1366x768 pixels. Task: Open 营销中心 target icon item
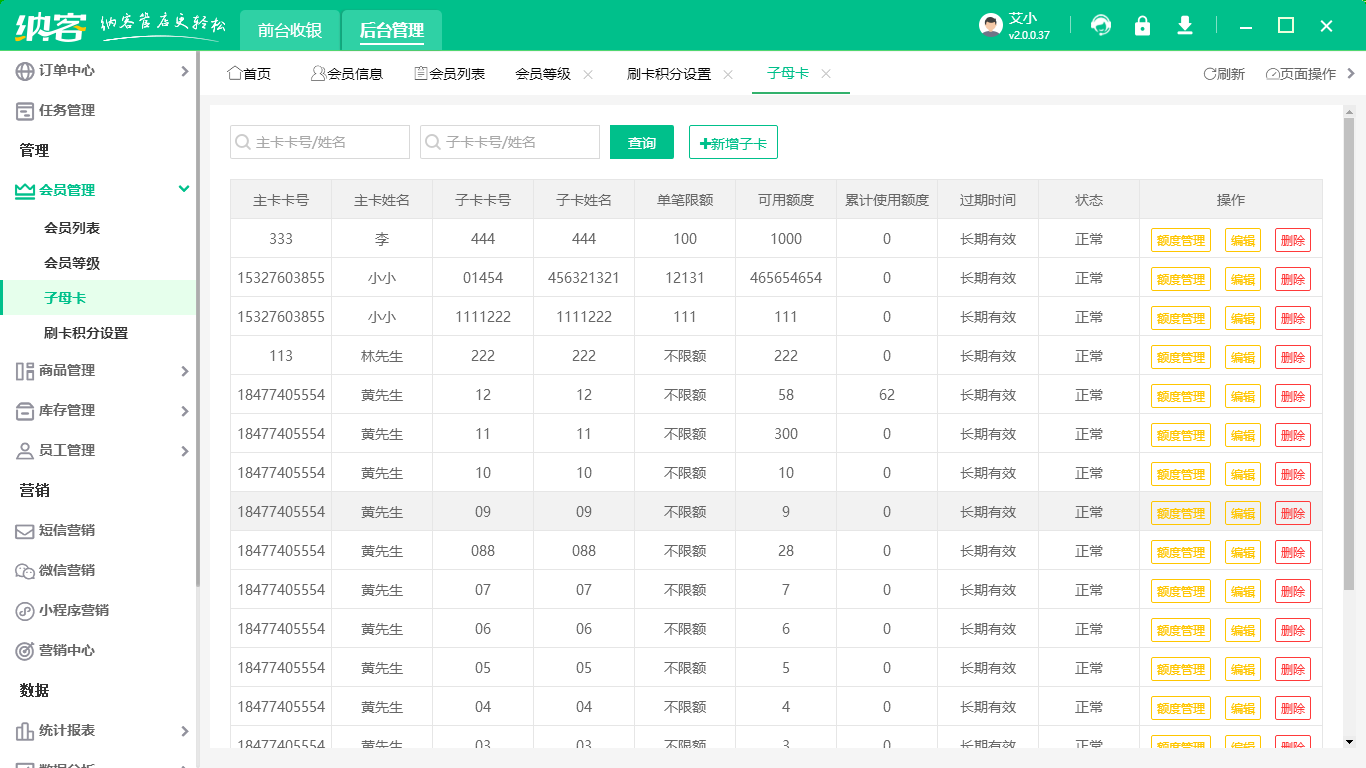pyautogui.click(x=67, y=651)
